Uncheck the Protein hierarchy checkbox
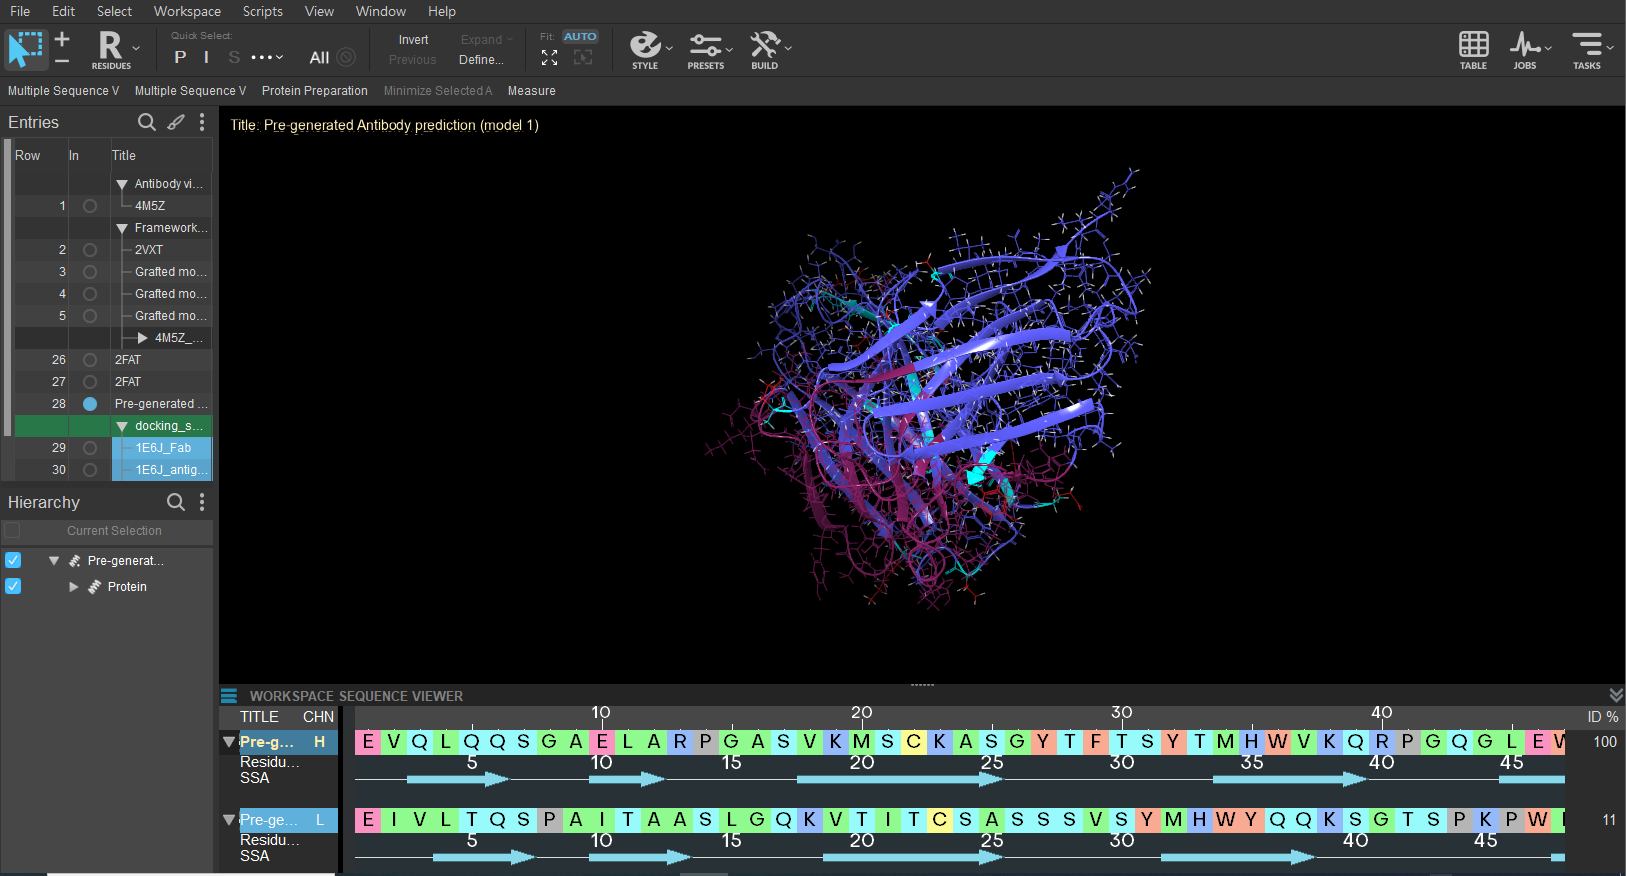 13,586
